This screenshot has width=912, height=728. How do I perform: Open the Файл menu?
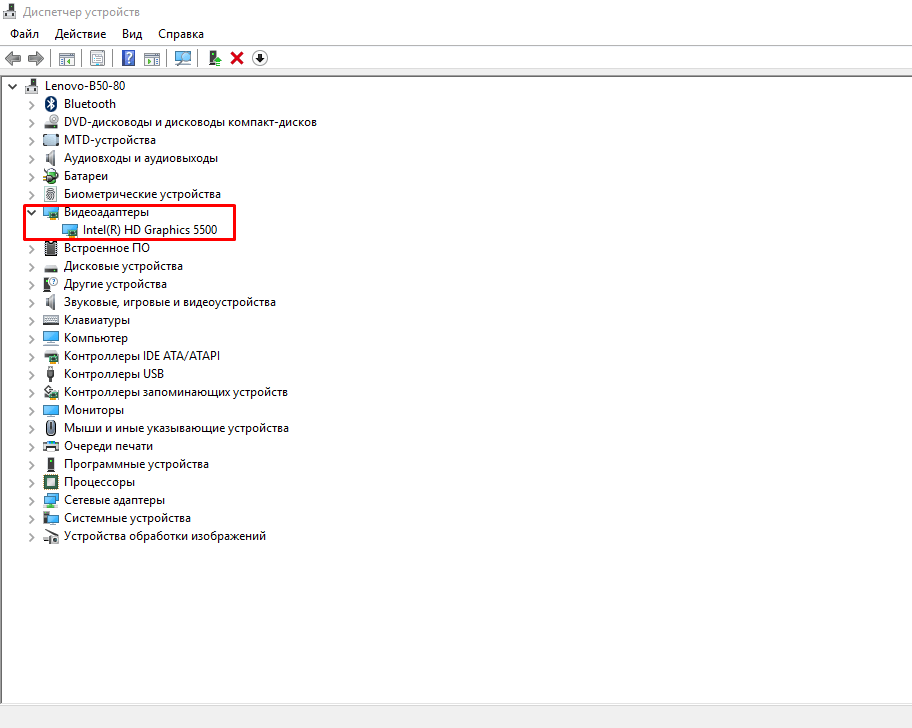pos(24,34)
